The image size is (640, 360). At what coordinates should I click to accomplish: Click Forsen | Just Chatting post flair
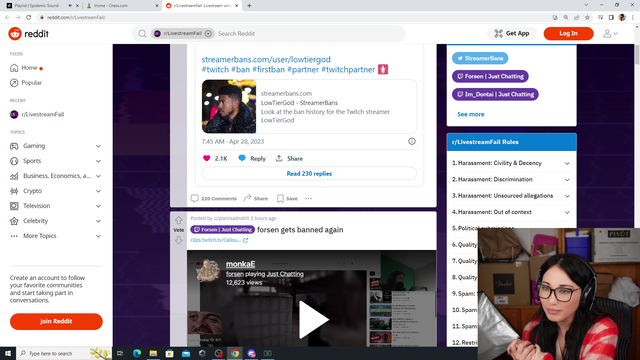click(x=222, y=230)
